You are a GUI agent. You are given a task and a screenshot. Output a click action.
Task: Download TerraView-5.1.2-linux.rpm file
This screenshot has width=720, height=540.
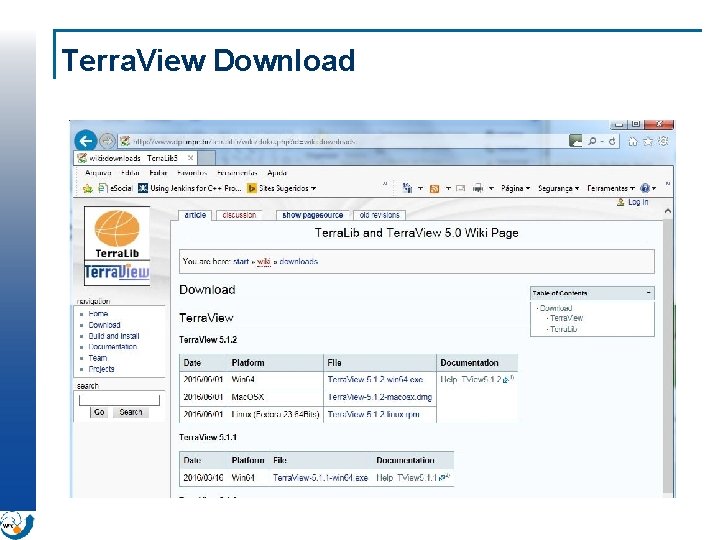374,414
